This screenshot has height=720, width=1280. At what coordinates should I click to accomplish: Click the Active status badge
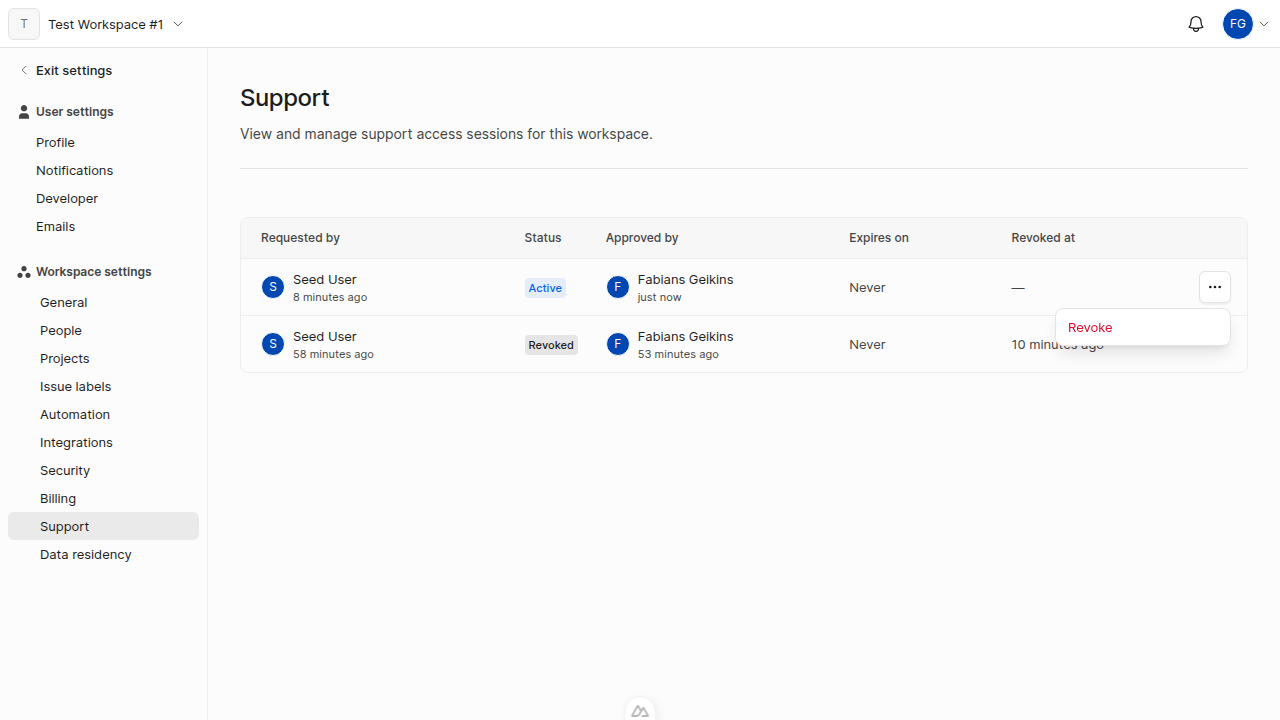point(545,287)
